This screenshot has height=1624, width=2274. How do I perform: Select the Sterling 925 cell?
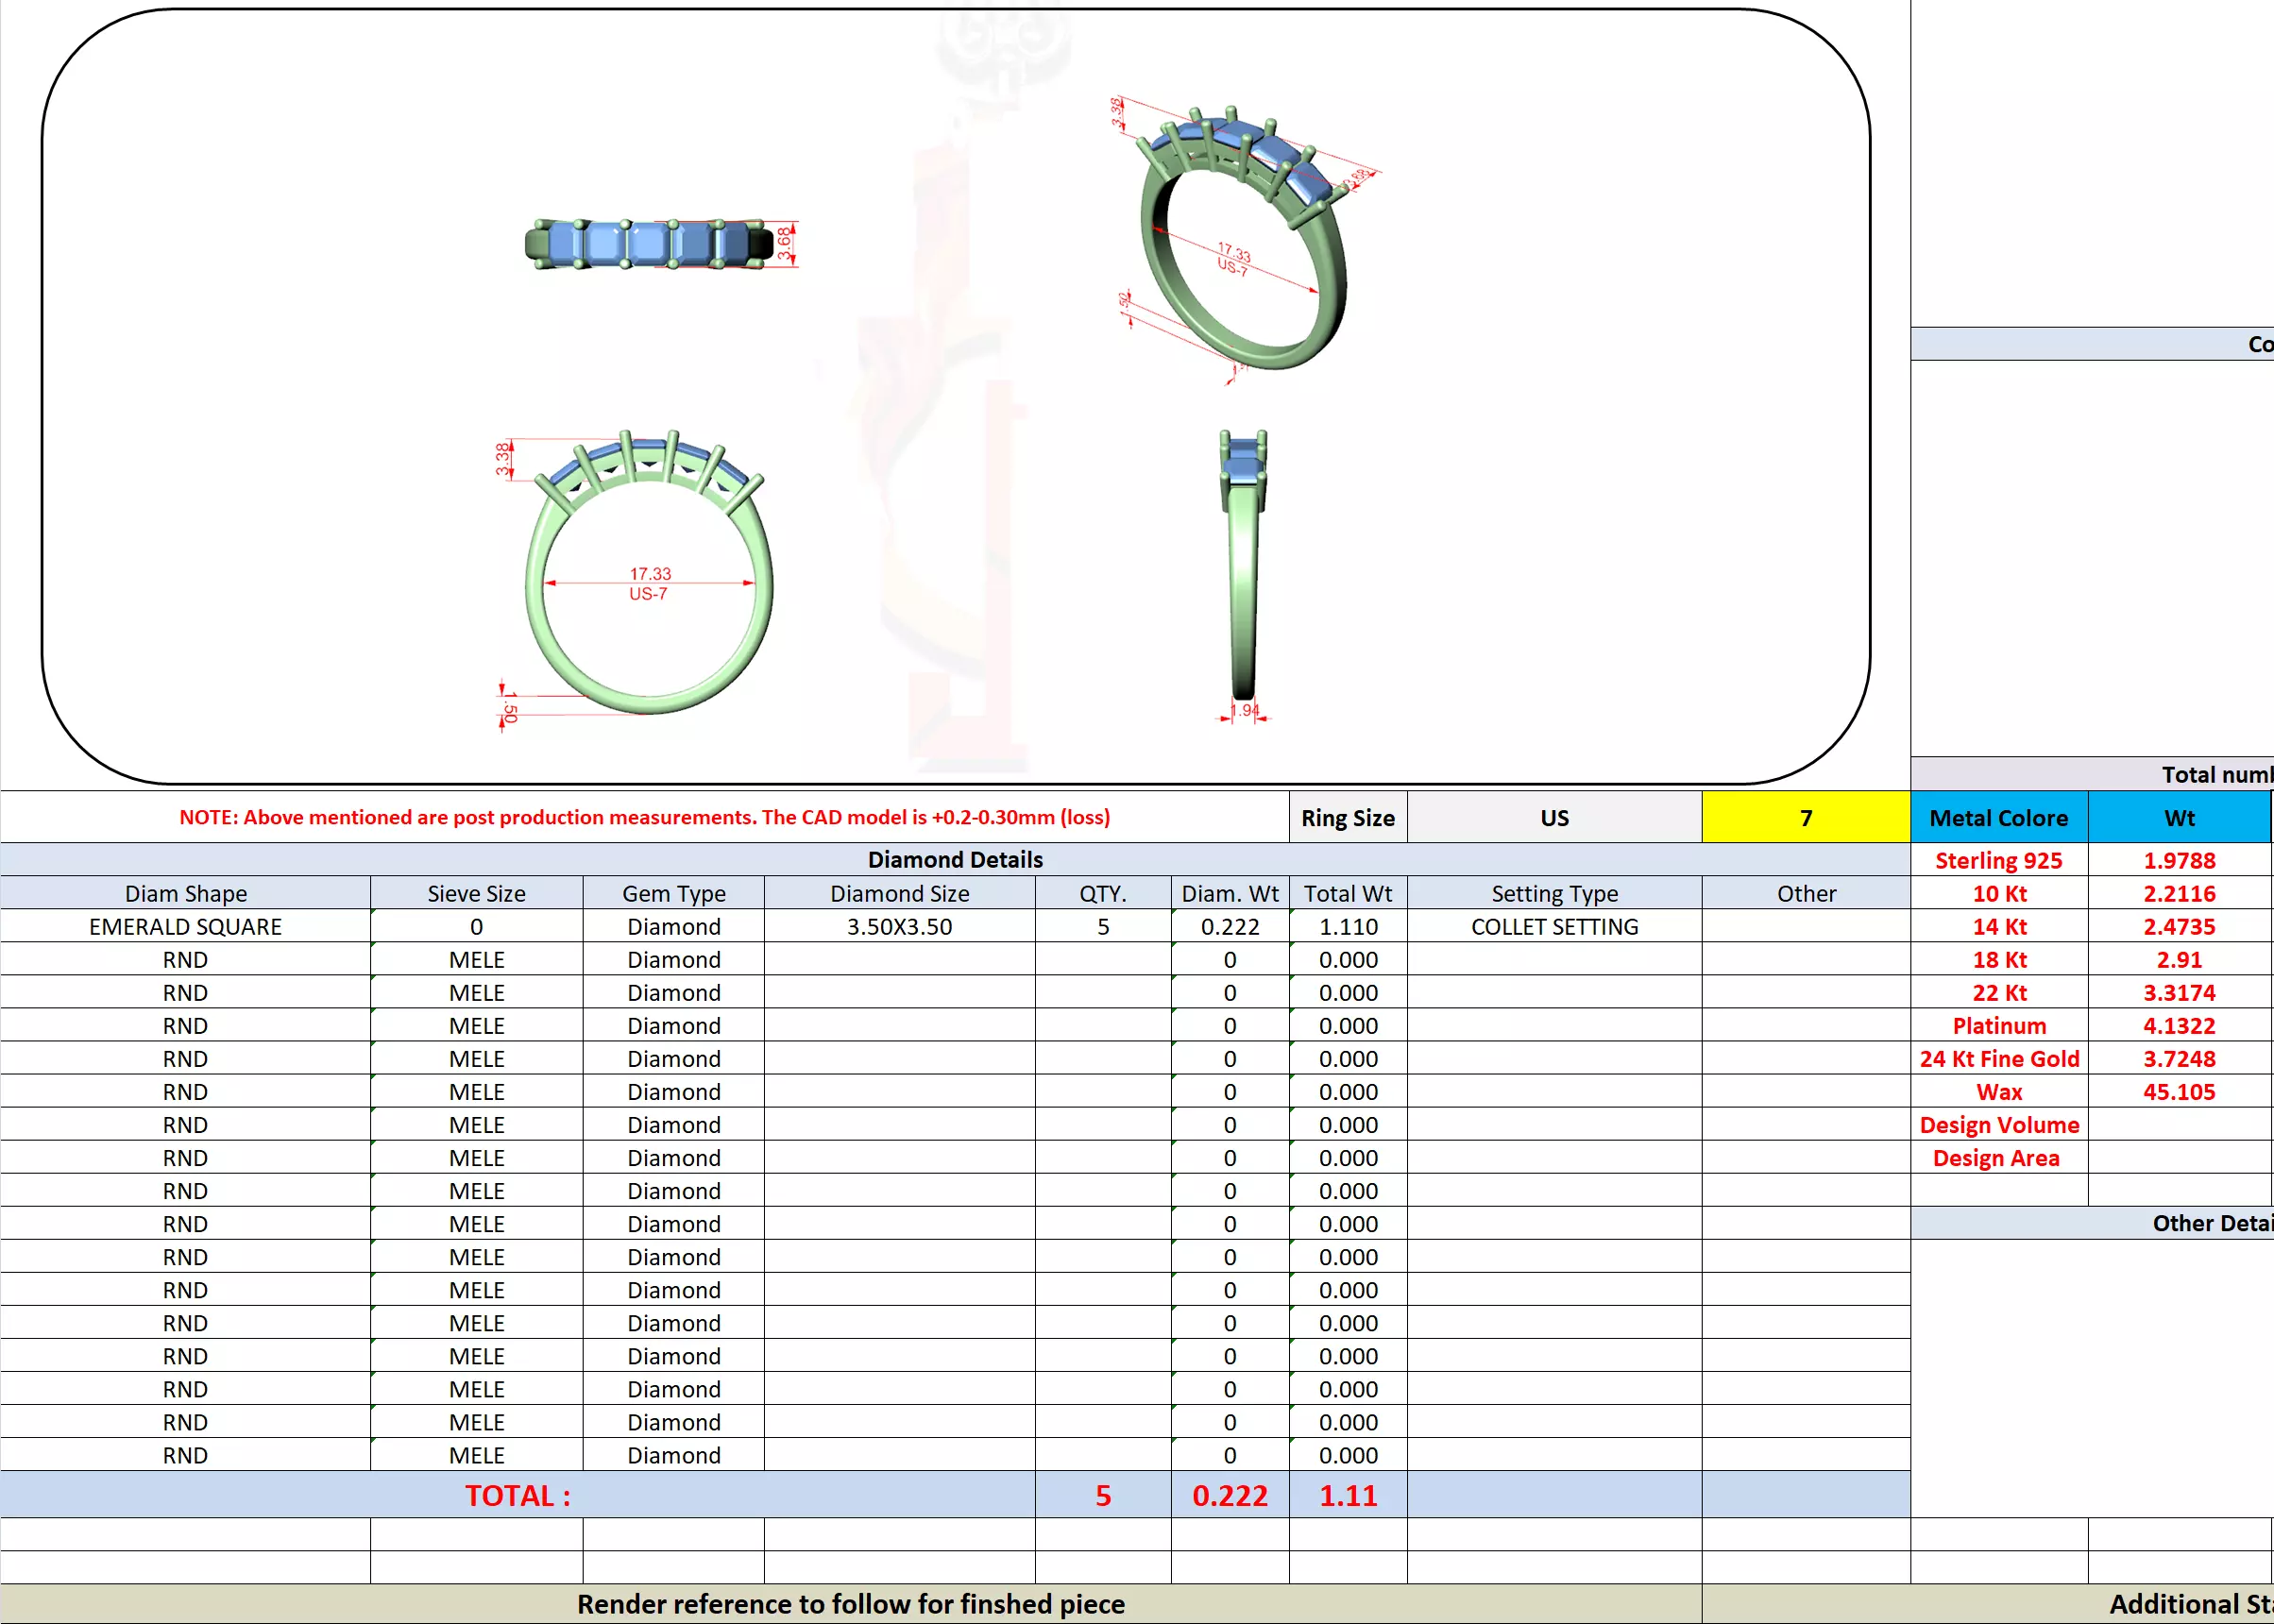pyautogui.click(x=1998, y=860)
